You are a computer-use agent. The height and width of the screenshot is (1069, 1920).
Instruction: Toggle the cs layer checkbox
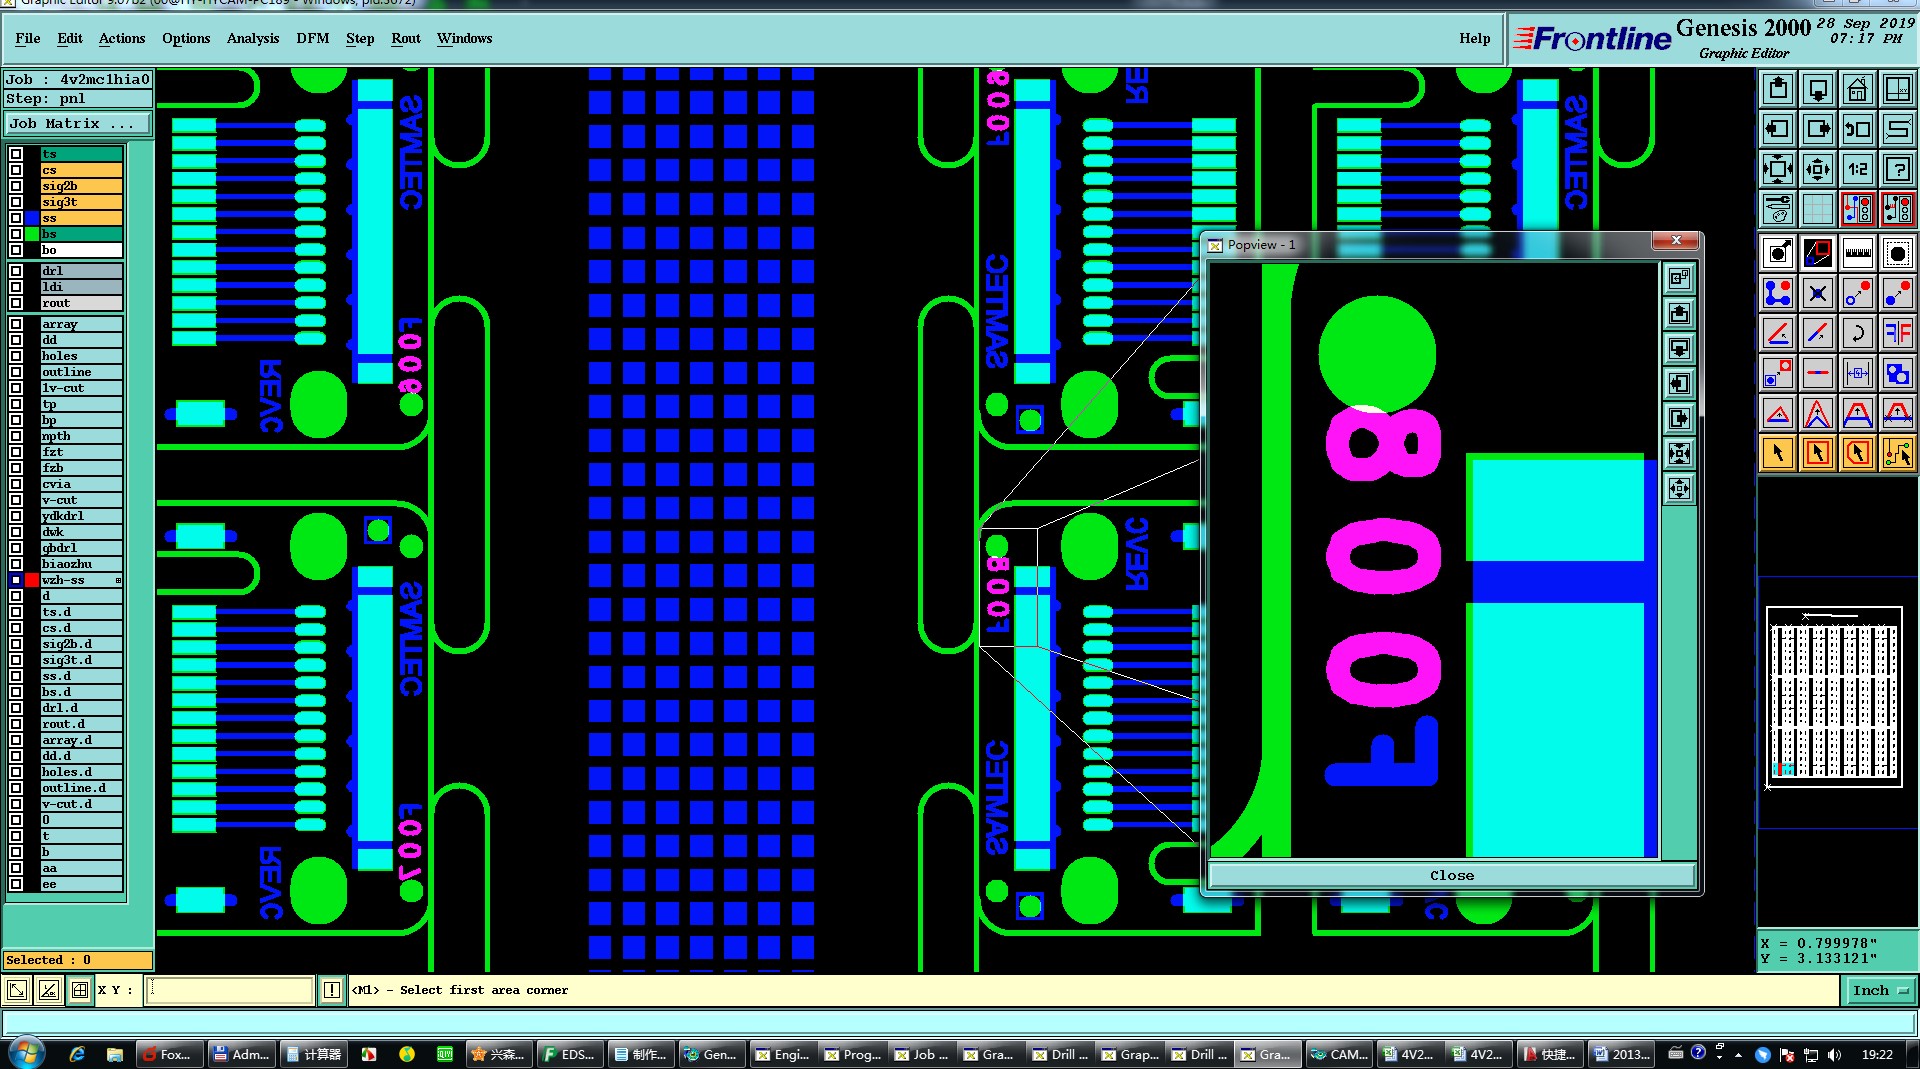16,170
